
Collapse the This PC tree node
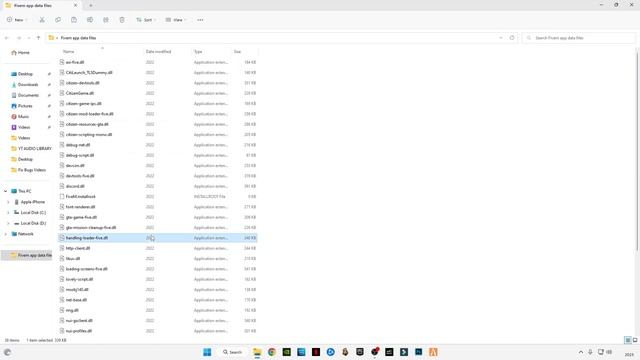click(x=5, y=191)
